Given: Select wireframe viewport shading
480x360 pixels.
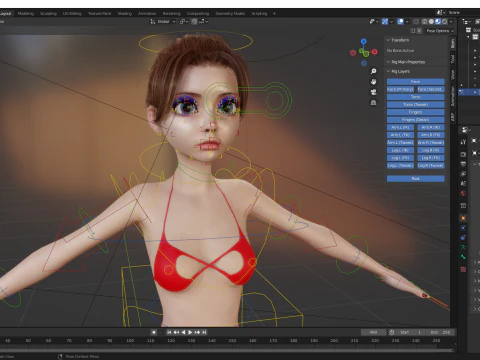Looking at the screenshot, I should 425,22.
